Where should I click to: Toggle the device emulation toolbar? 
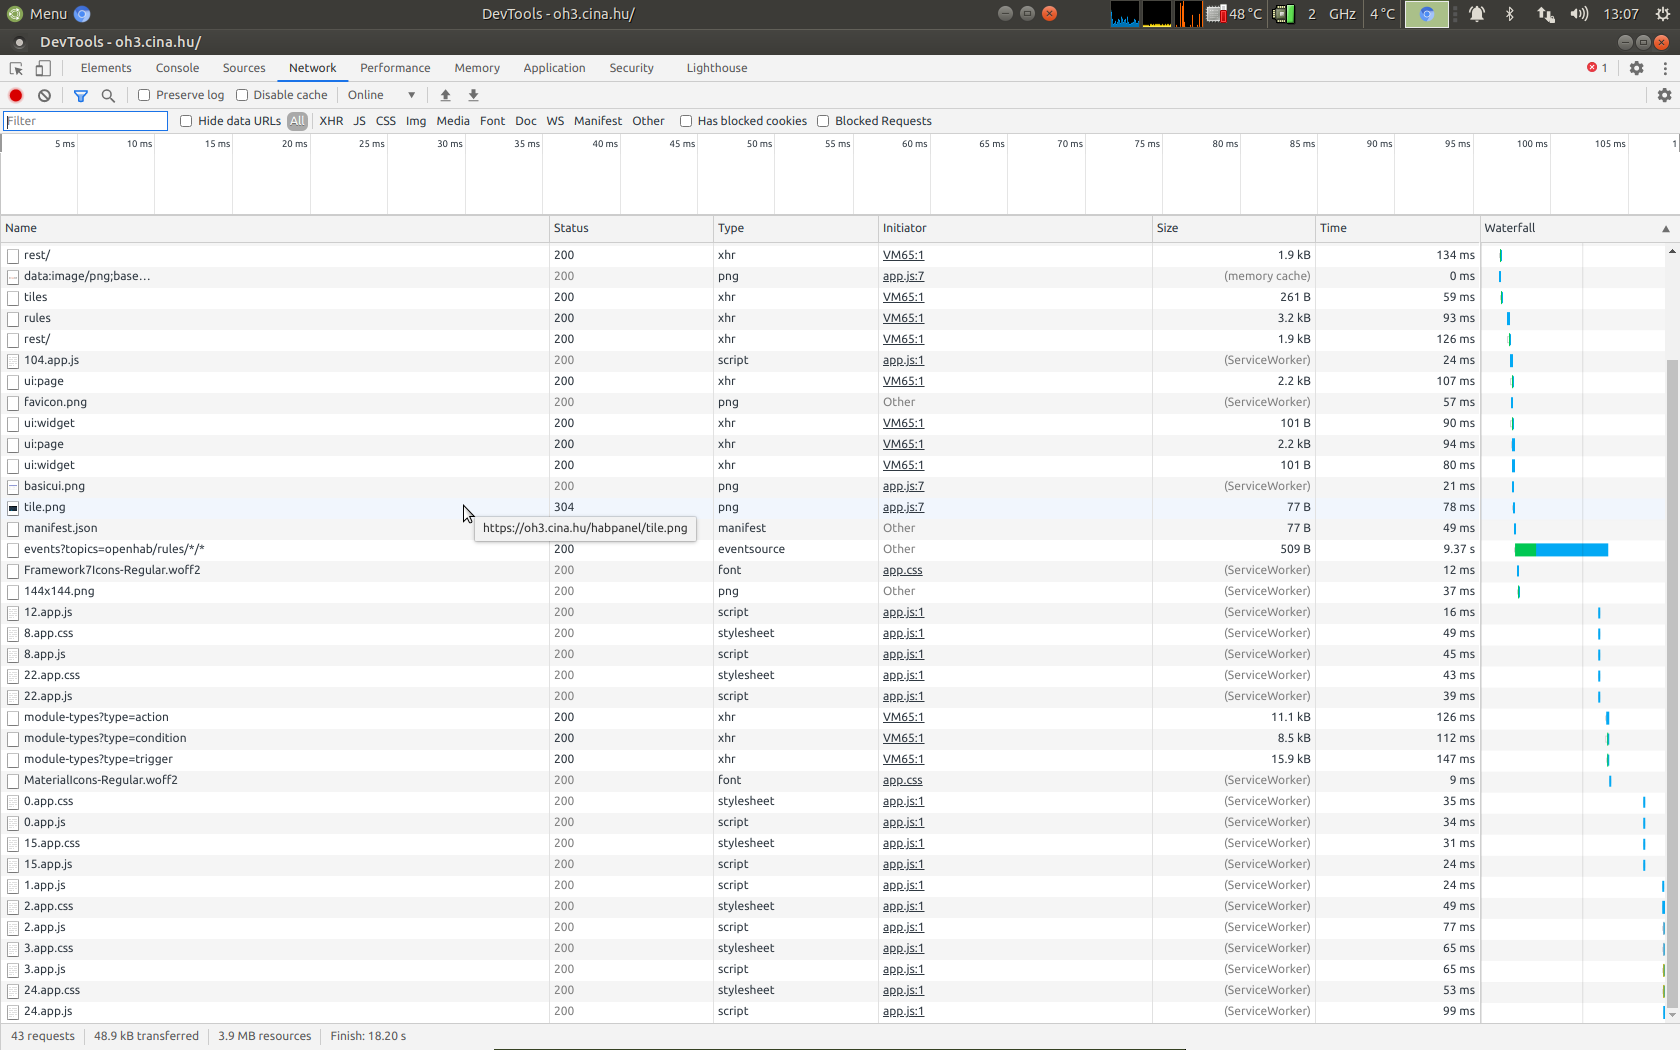click(x=42, y=67)
